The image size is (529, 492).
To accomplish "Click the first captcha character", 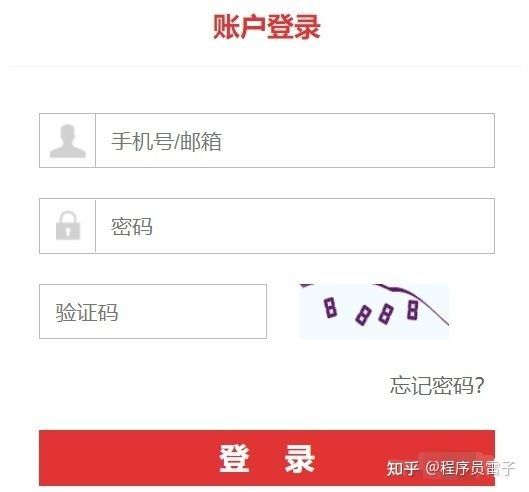I will click(330, 307).
